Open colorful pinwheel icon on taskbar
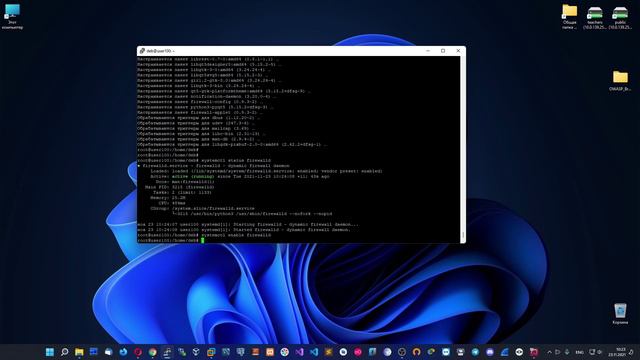640x360 pixels. coord(284,352)
